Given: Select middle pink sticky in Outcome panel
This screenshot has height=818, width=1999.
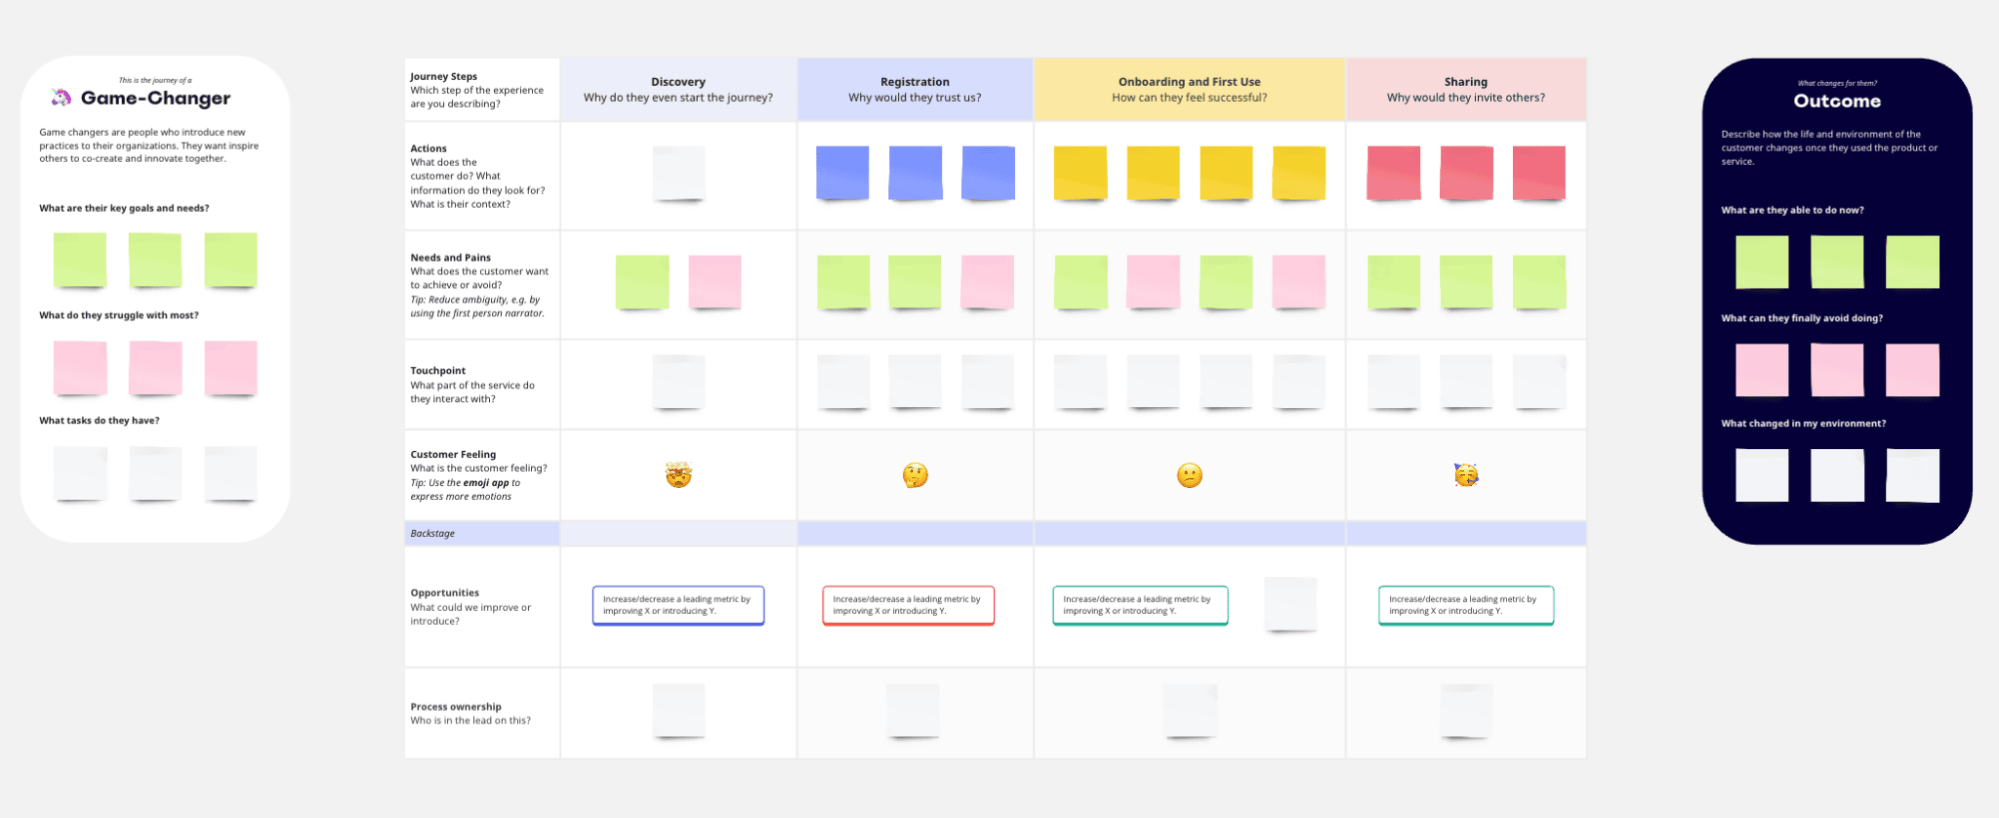Looking at the screenshot, I should (x=1837, y=370).
